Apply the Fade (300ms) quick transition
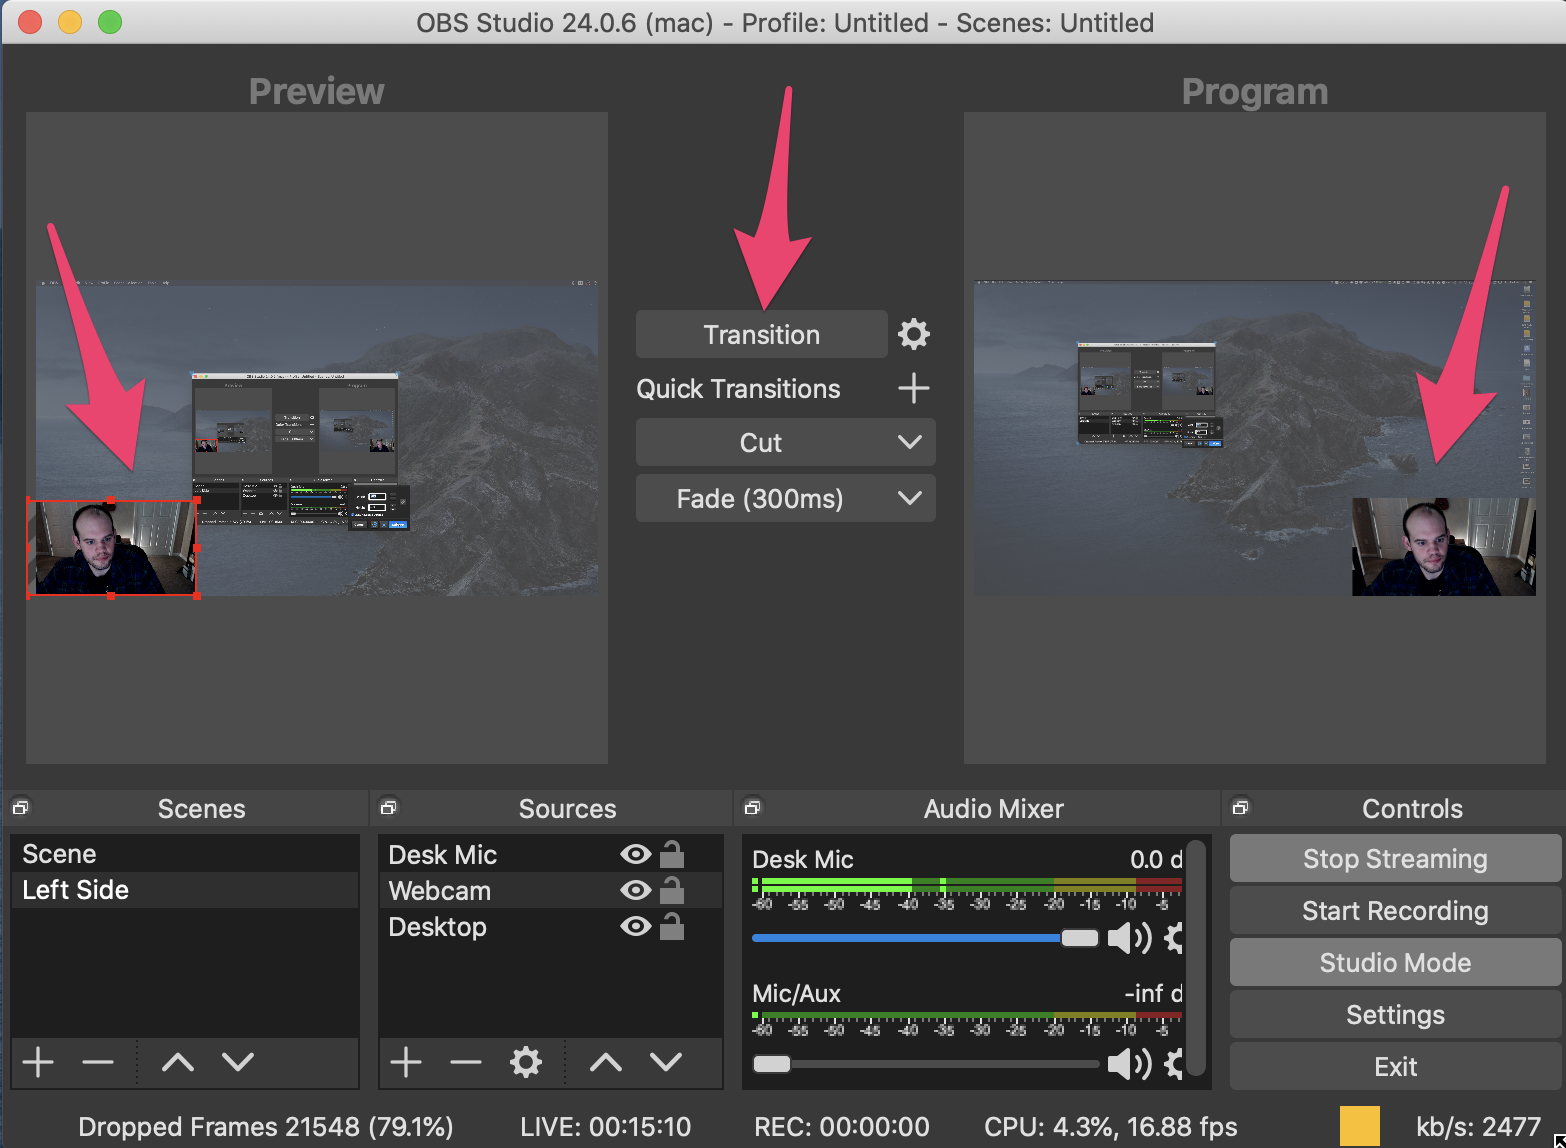The height and width of the screenshot is (1148, 1566). (x=760, y=498)
